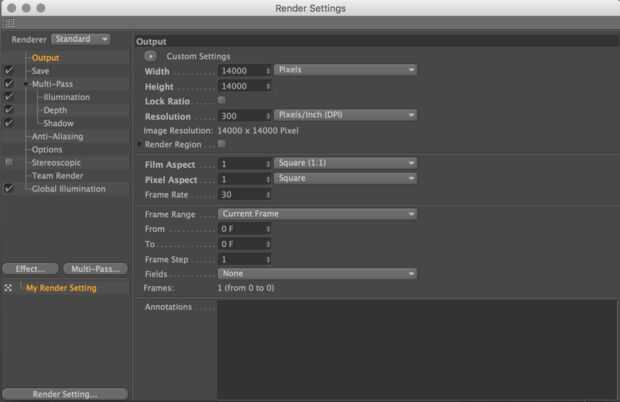Open the Pixels unit dropdown
Viewport: 620px width, 402px height.
(345, 70)
